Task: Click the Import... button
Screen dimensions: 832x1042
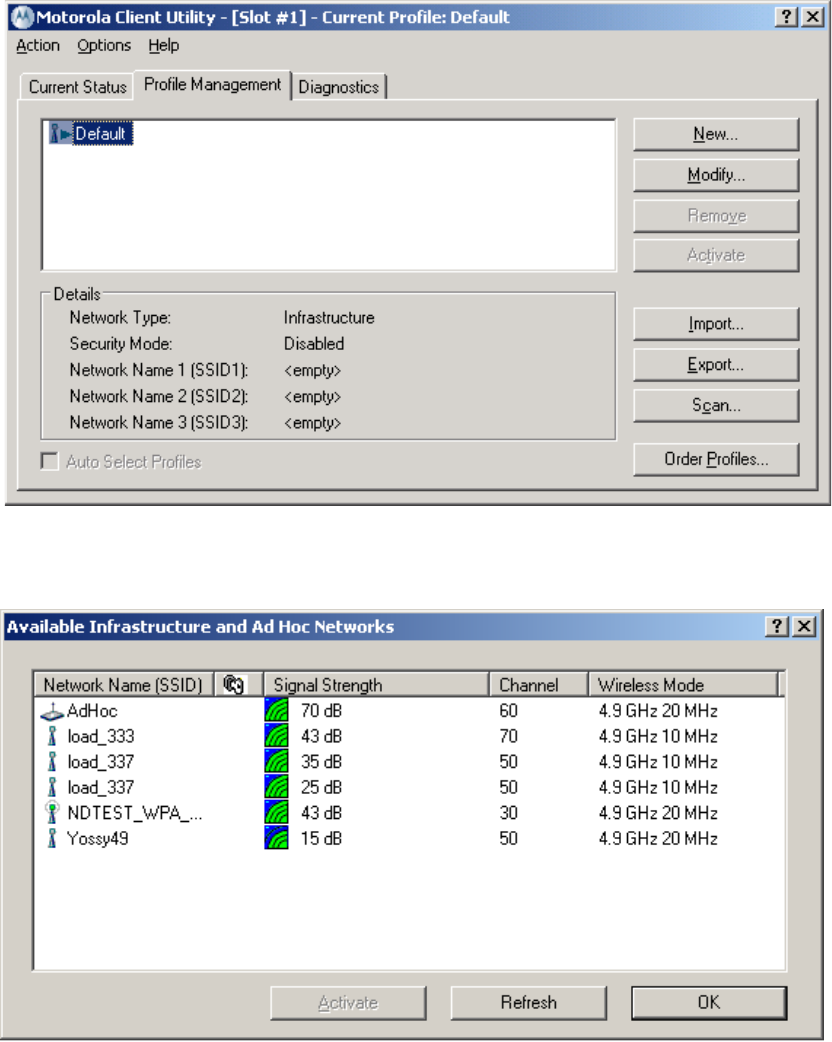Action: (x=716, y=324)
